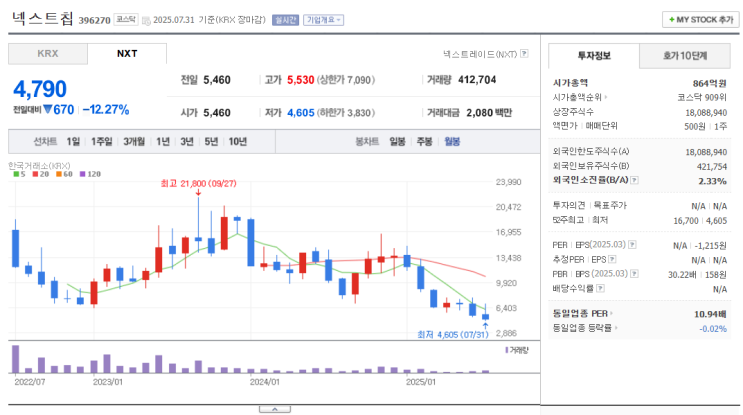Click the help icon beside 배당수익률

(x=600, y=288)
